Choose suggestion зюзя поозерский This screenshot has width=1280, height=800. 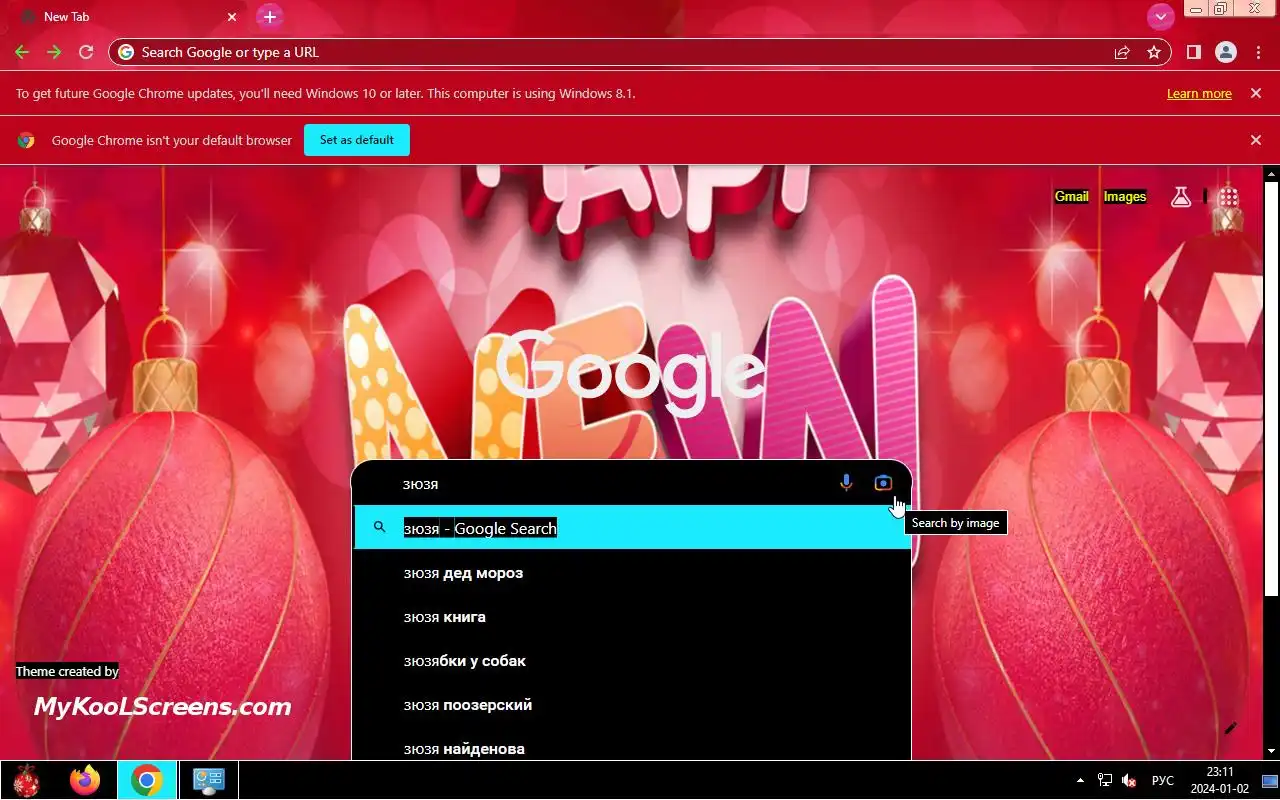(632, 705)
